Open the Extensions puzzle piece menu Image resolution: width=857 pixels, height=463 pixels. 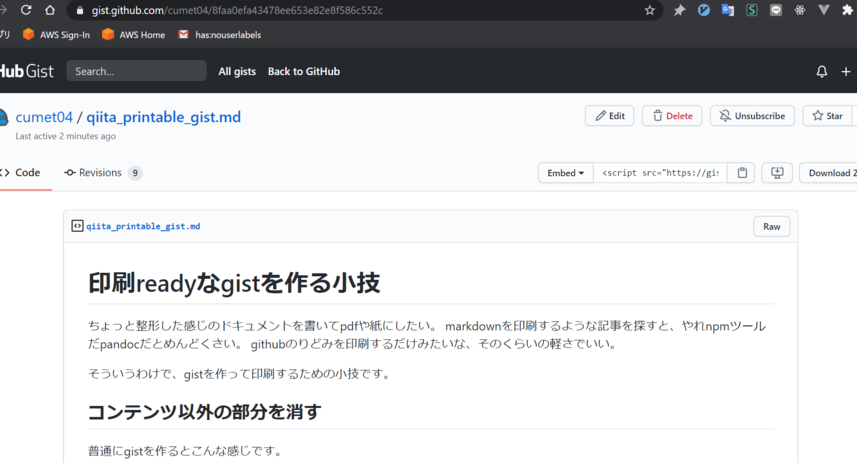847,10
